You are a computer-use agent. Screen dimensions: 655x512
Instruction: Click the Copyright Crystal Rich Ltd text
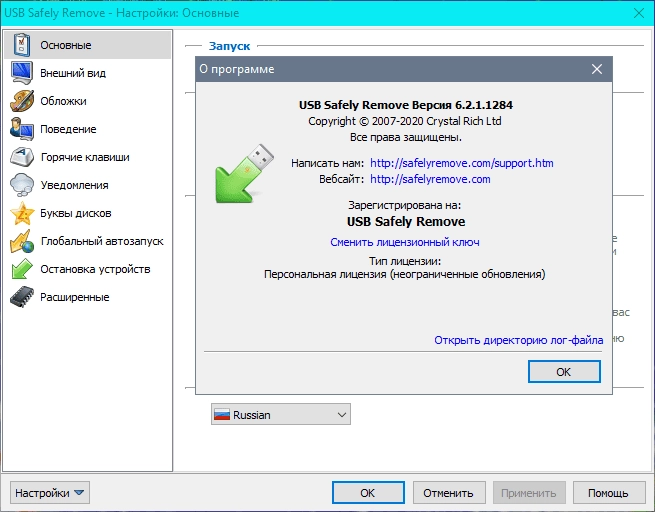point(405,121)
